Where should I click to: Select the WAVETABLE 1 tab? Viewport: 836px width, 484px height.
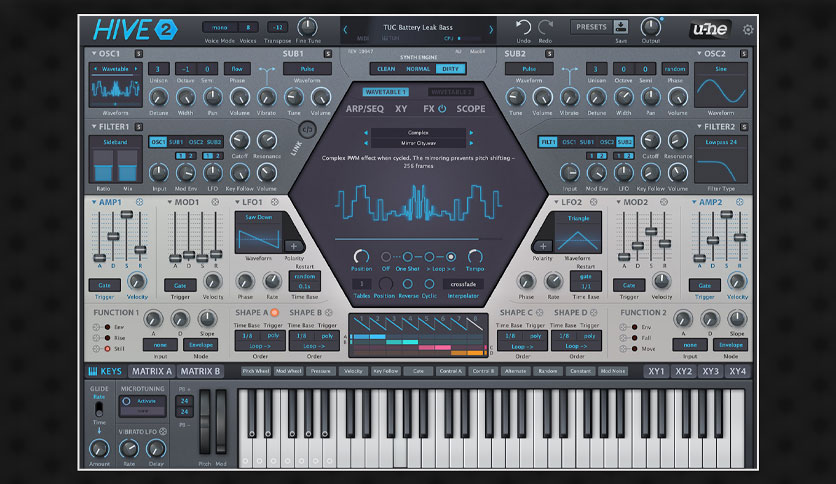[x=385, y=92]
